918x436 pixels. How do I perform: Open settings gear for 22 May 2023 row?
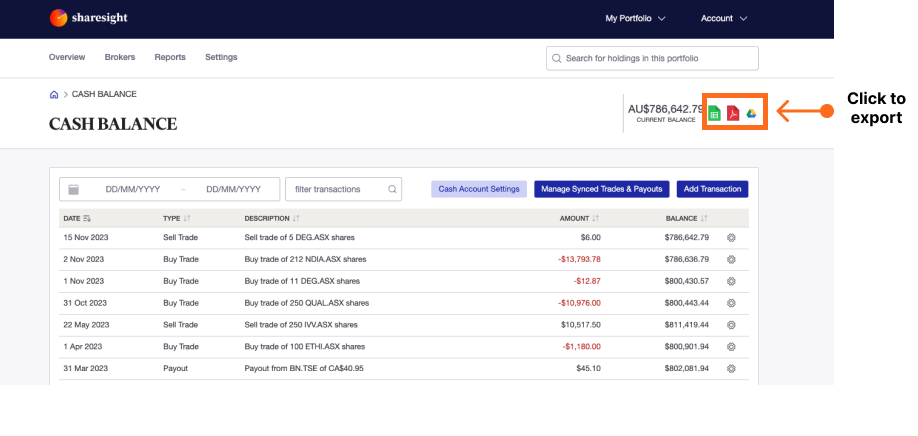coord(731,325)
